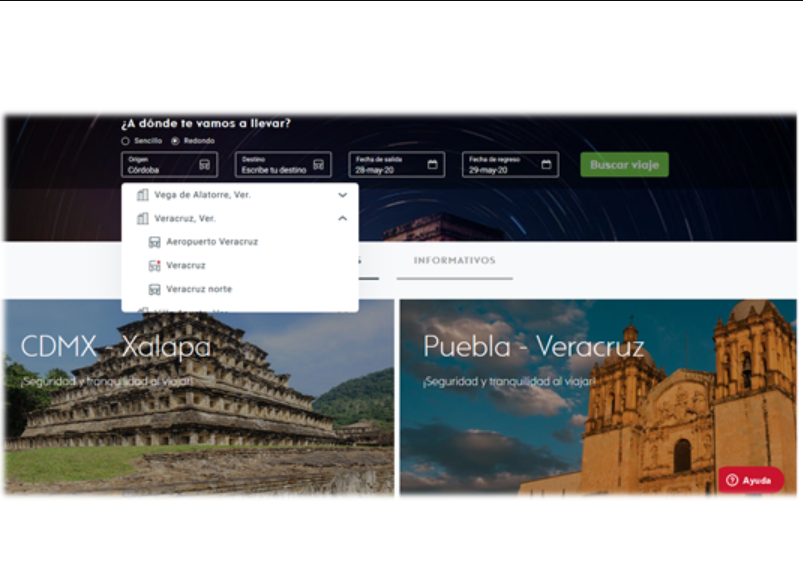Click the bus icon next to Aeropuerto Veracruz
This screenshot has height=575, width=803.
[154, 242]
